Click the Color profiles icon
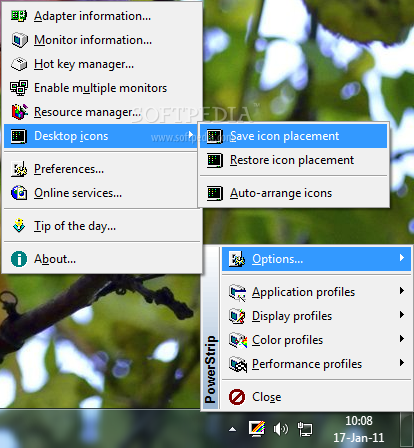 (238, 340)
